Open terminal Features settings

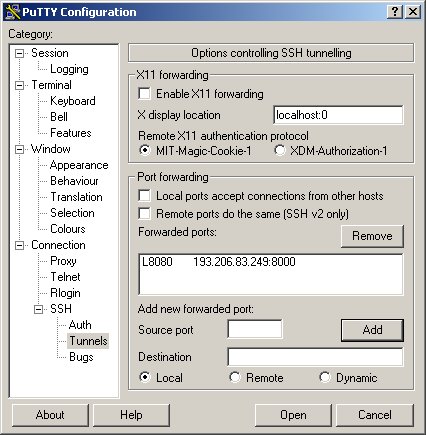click(71, 133)
